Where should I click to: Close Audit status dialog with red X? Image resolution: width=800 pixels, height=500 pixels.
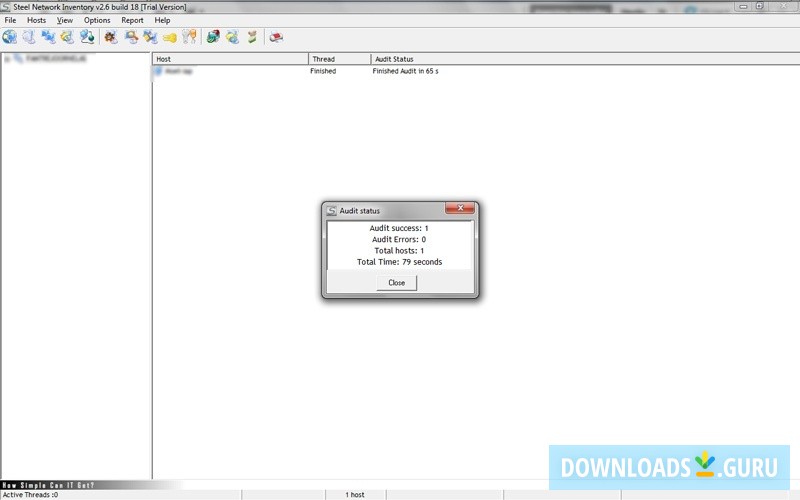[x=460, y=208]
